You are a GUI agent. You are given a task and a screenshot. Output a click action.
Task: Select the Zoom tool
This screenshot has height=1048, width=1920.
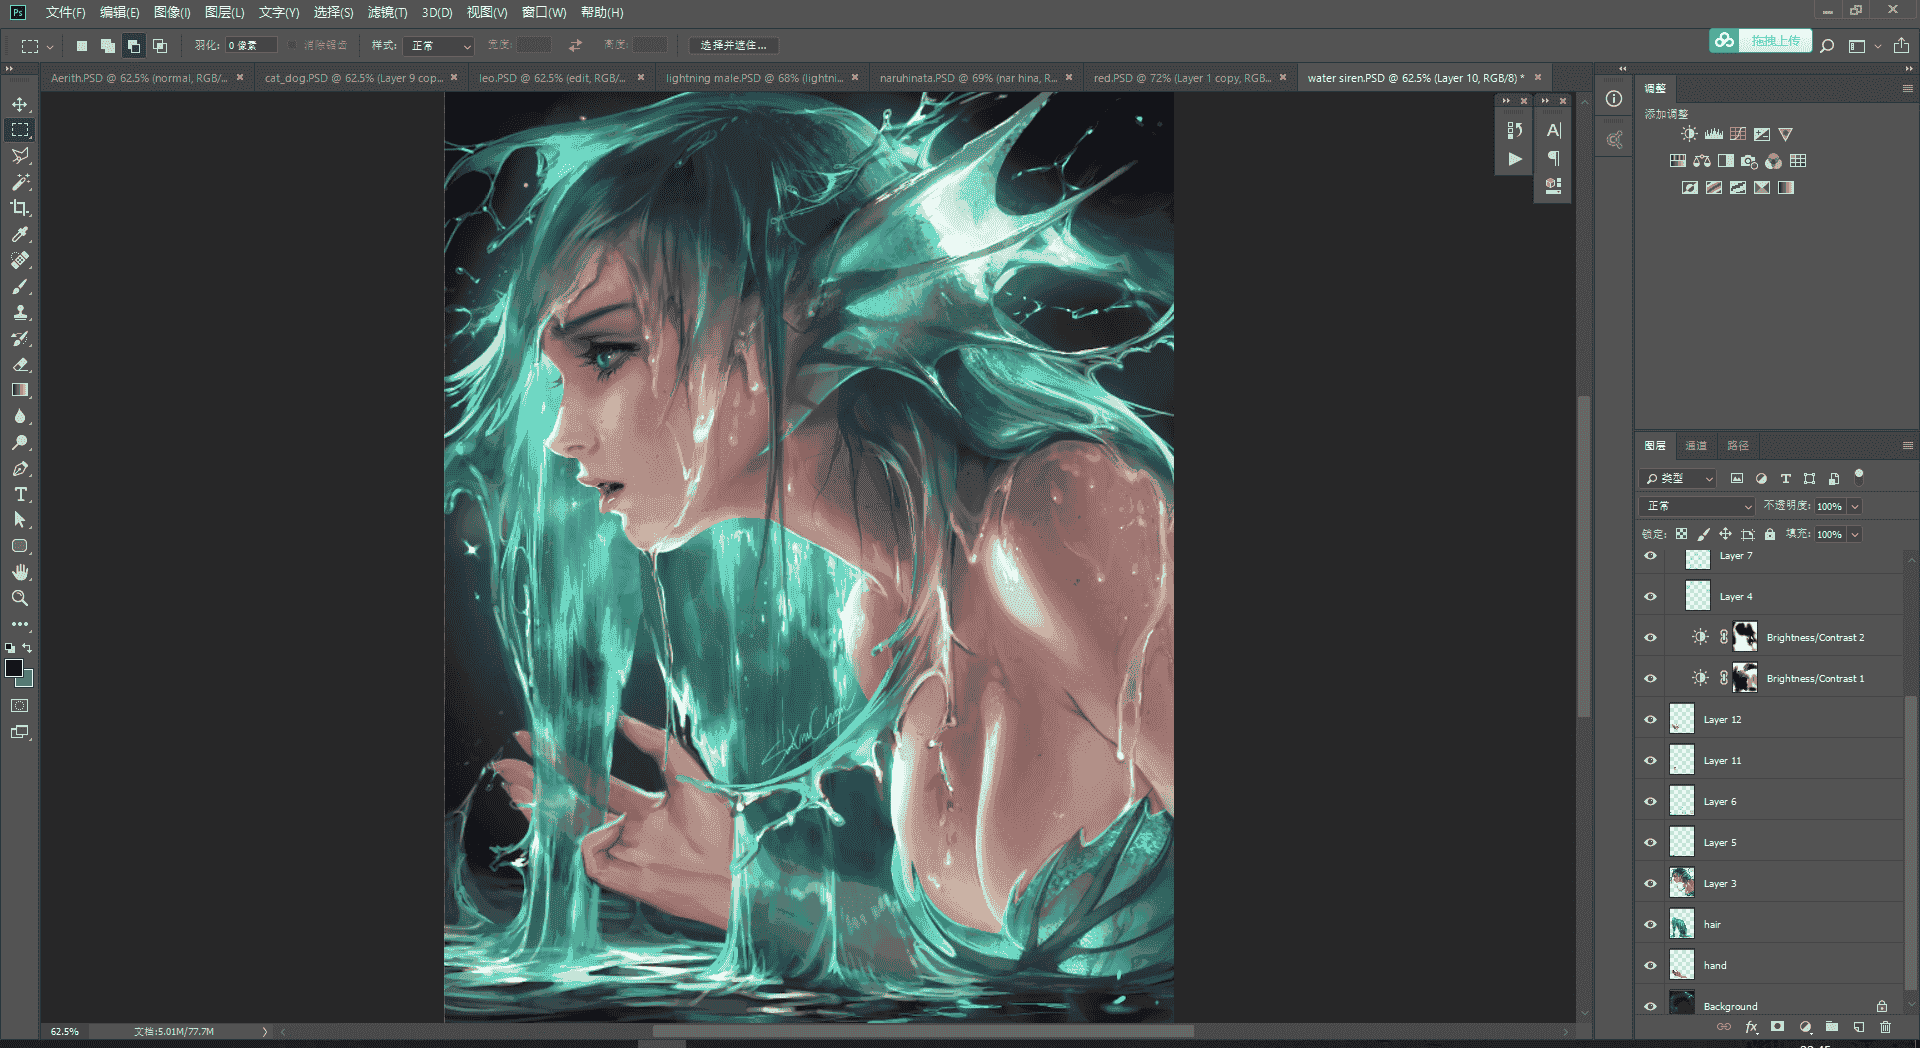coord(20,598)
